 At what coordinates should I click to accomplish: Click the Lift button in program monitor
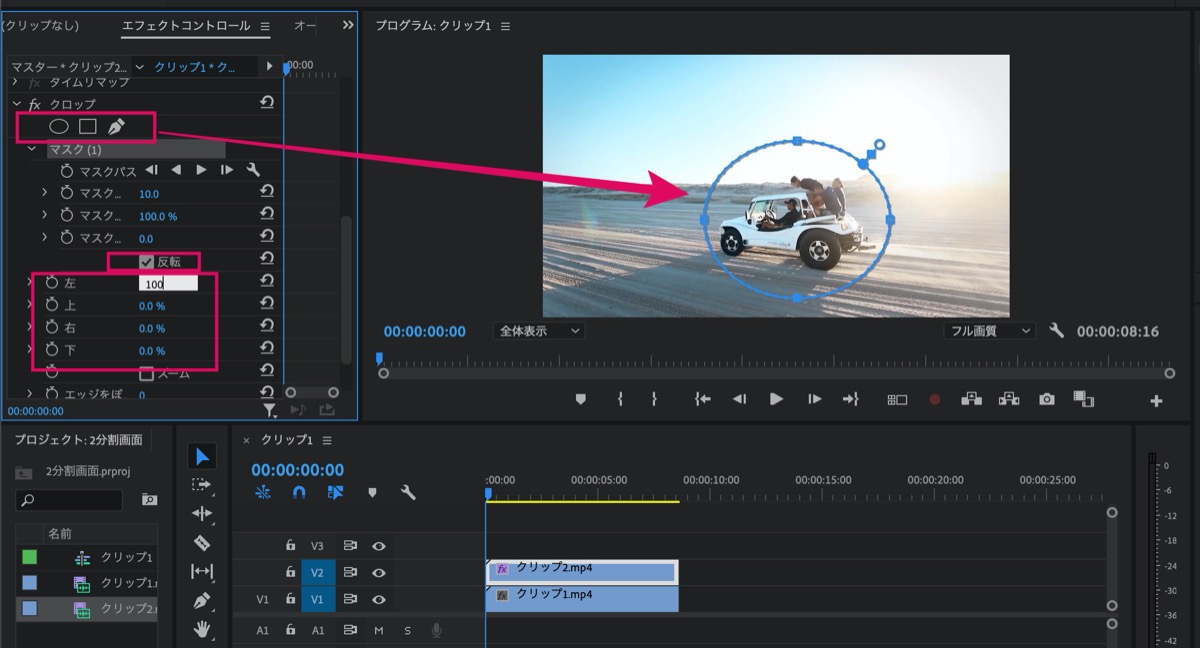(x=971, y=399)
